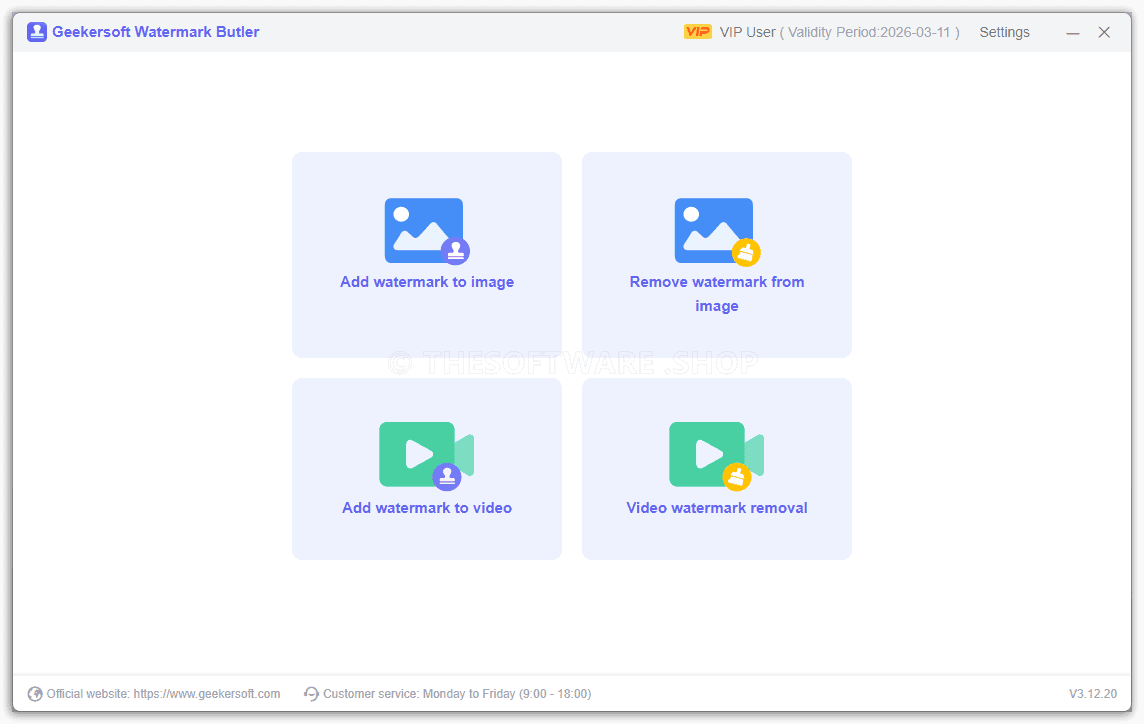This screenshot has width=1144, height=724.
Task: Close the Watermark Butler window
Action: [1104, 32]
